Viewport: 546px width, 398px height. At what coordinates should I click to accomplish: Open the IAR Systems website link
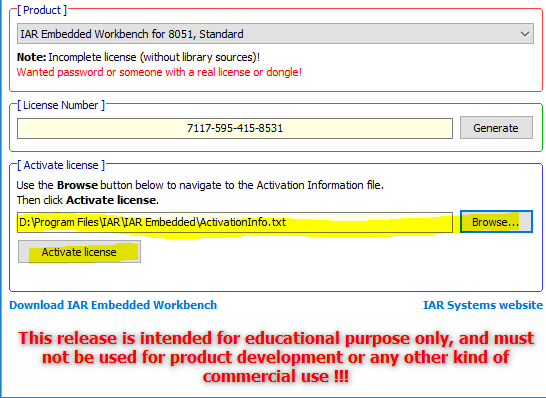483,305
